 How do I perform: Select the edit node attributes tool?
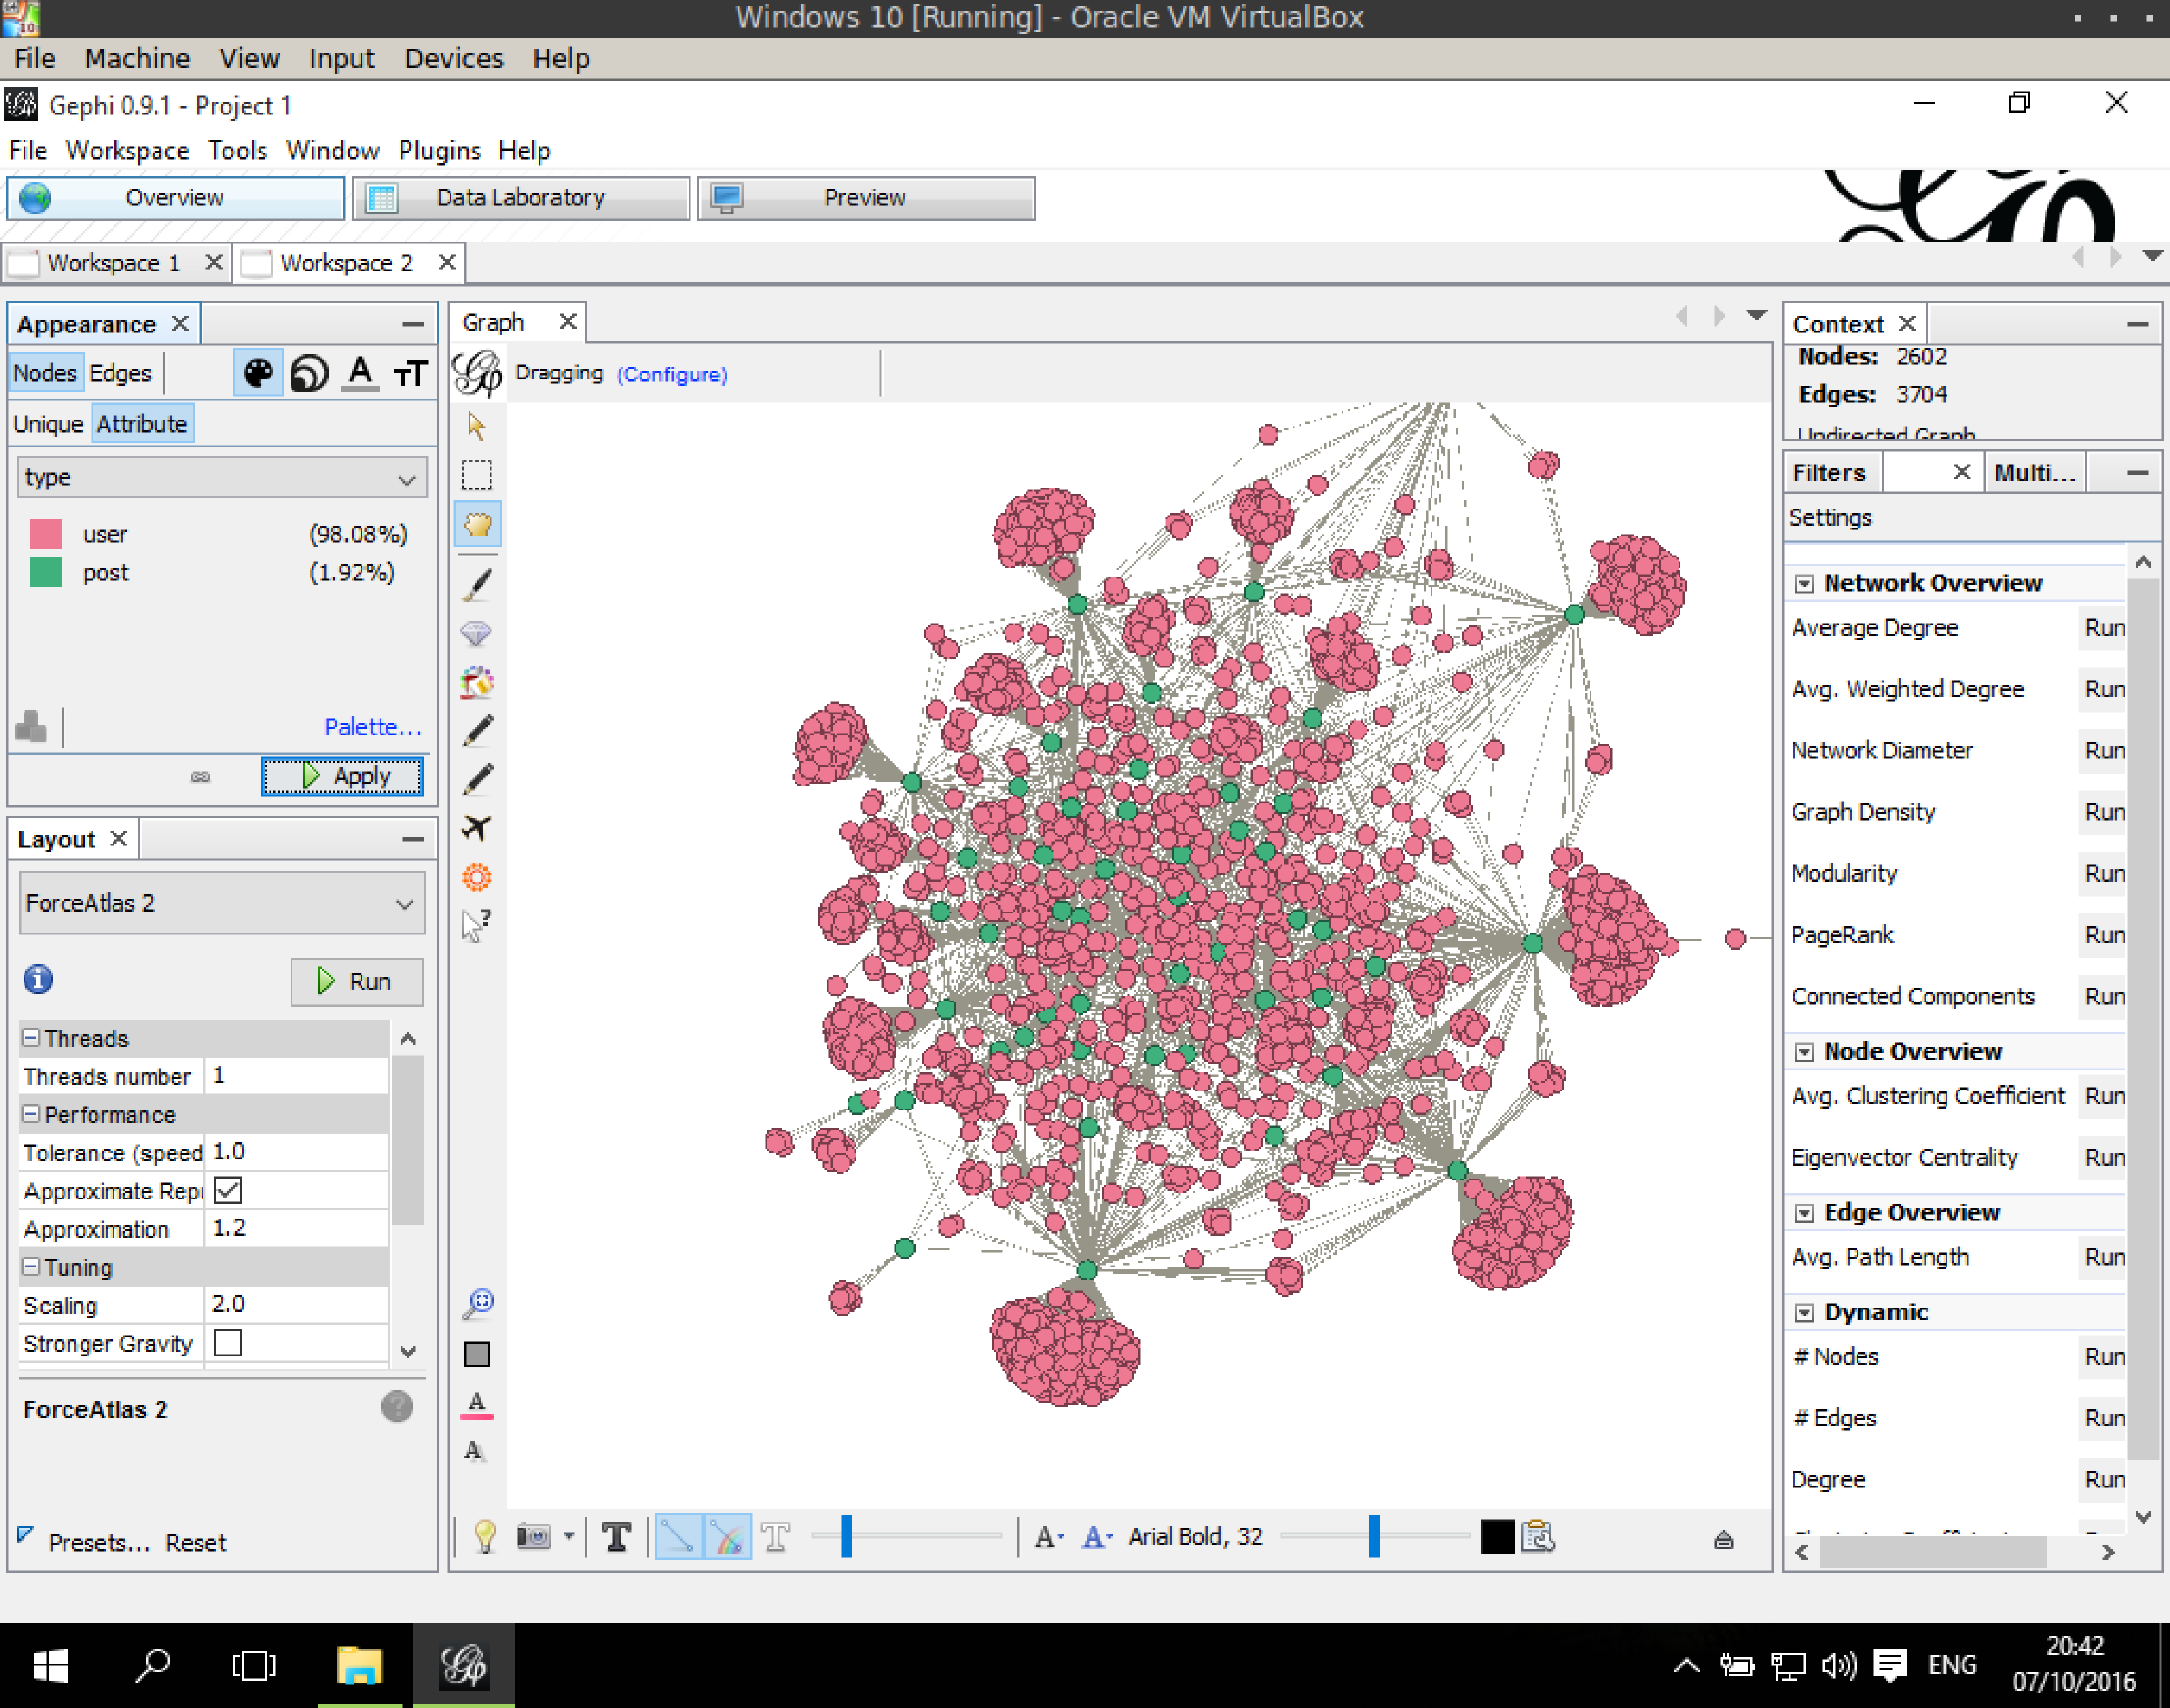point(477,926)
